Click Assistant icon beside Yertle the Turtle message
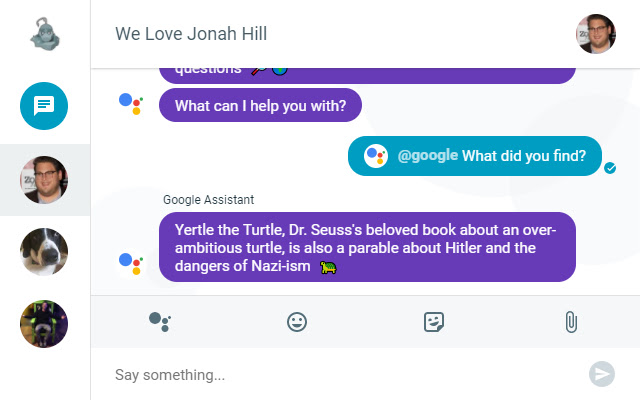This screenshot has width=640, height=400. click(x=131, y=262)
